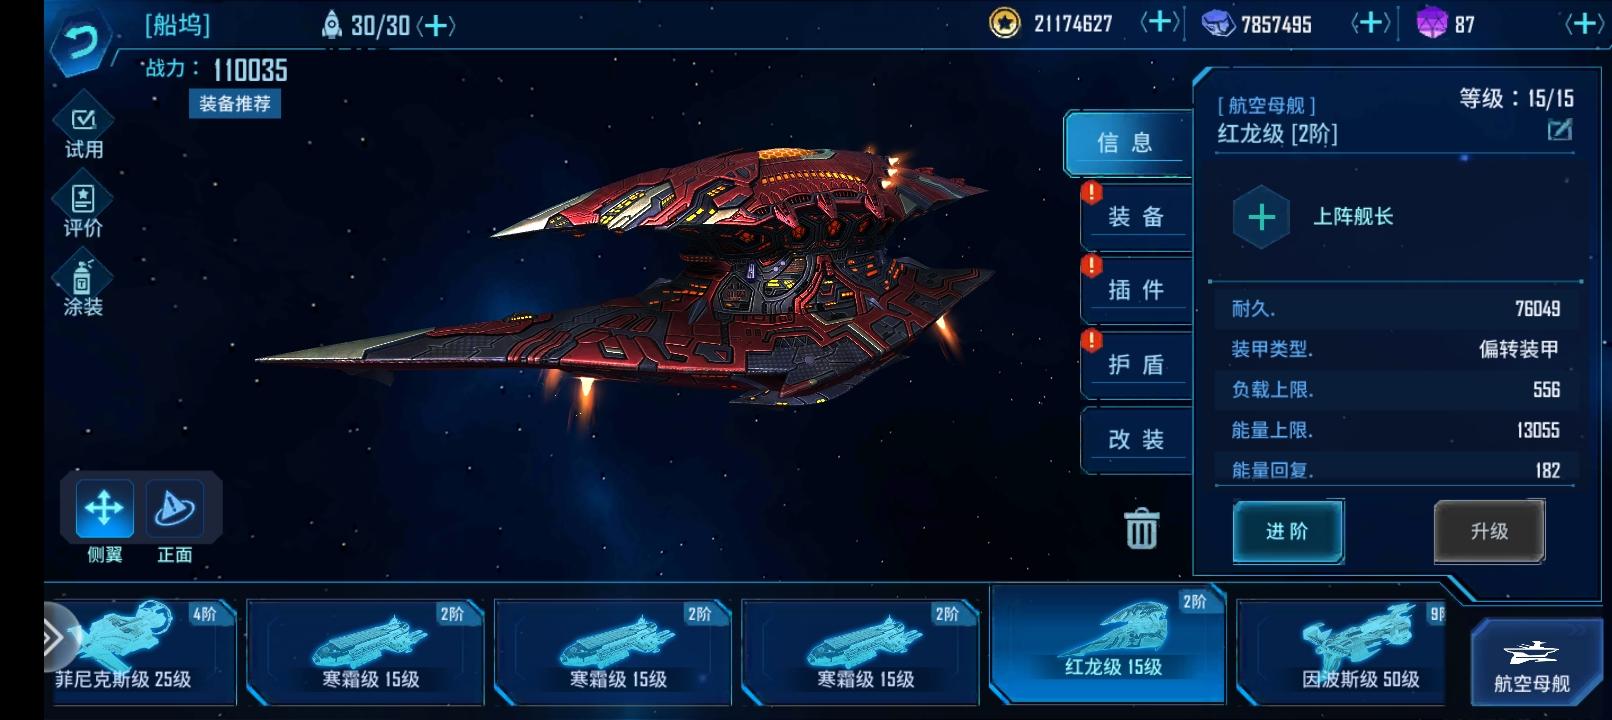Click the back arrow hexagon icon
The width and height of the screenshot is (1612, 720).
(81, 41)
